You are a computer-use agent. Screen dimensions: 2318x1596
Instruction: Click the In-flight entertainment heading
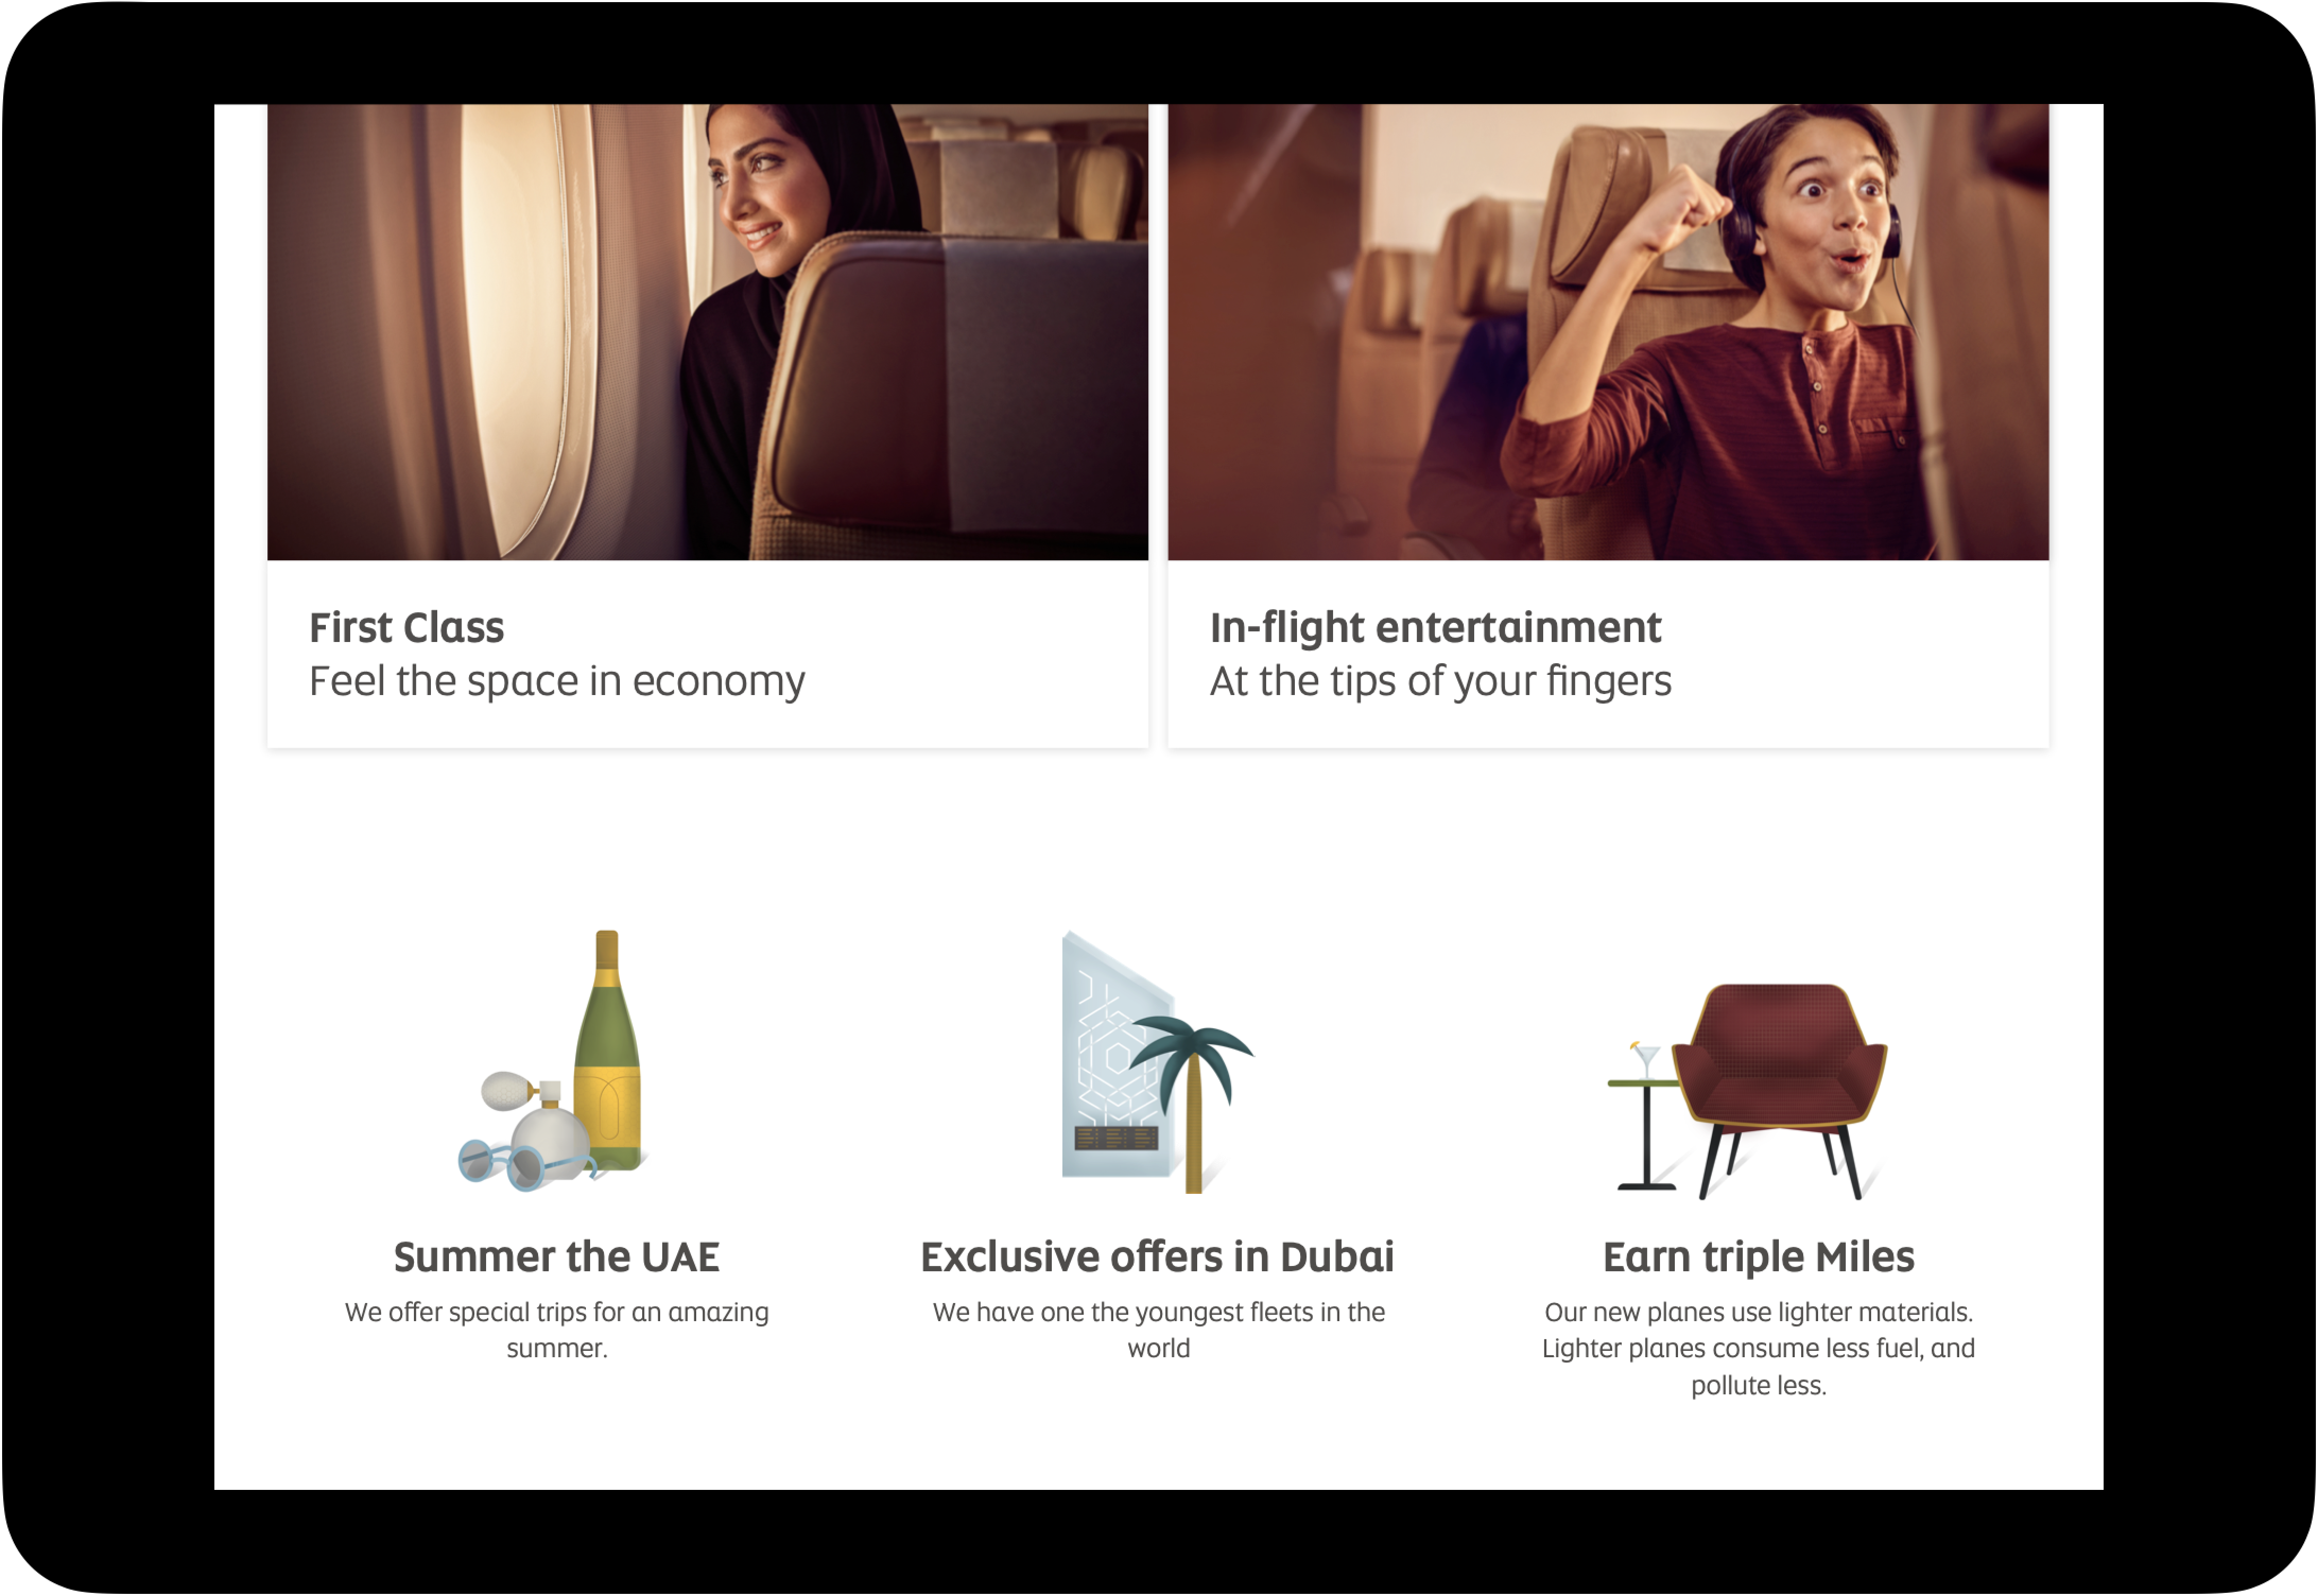(x=1435, y=628)
